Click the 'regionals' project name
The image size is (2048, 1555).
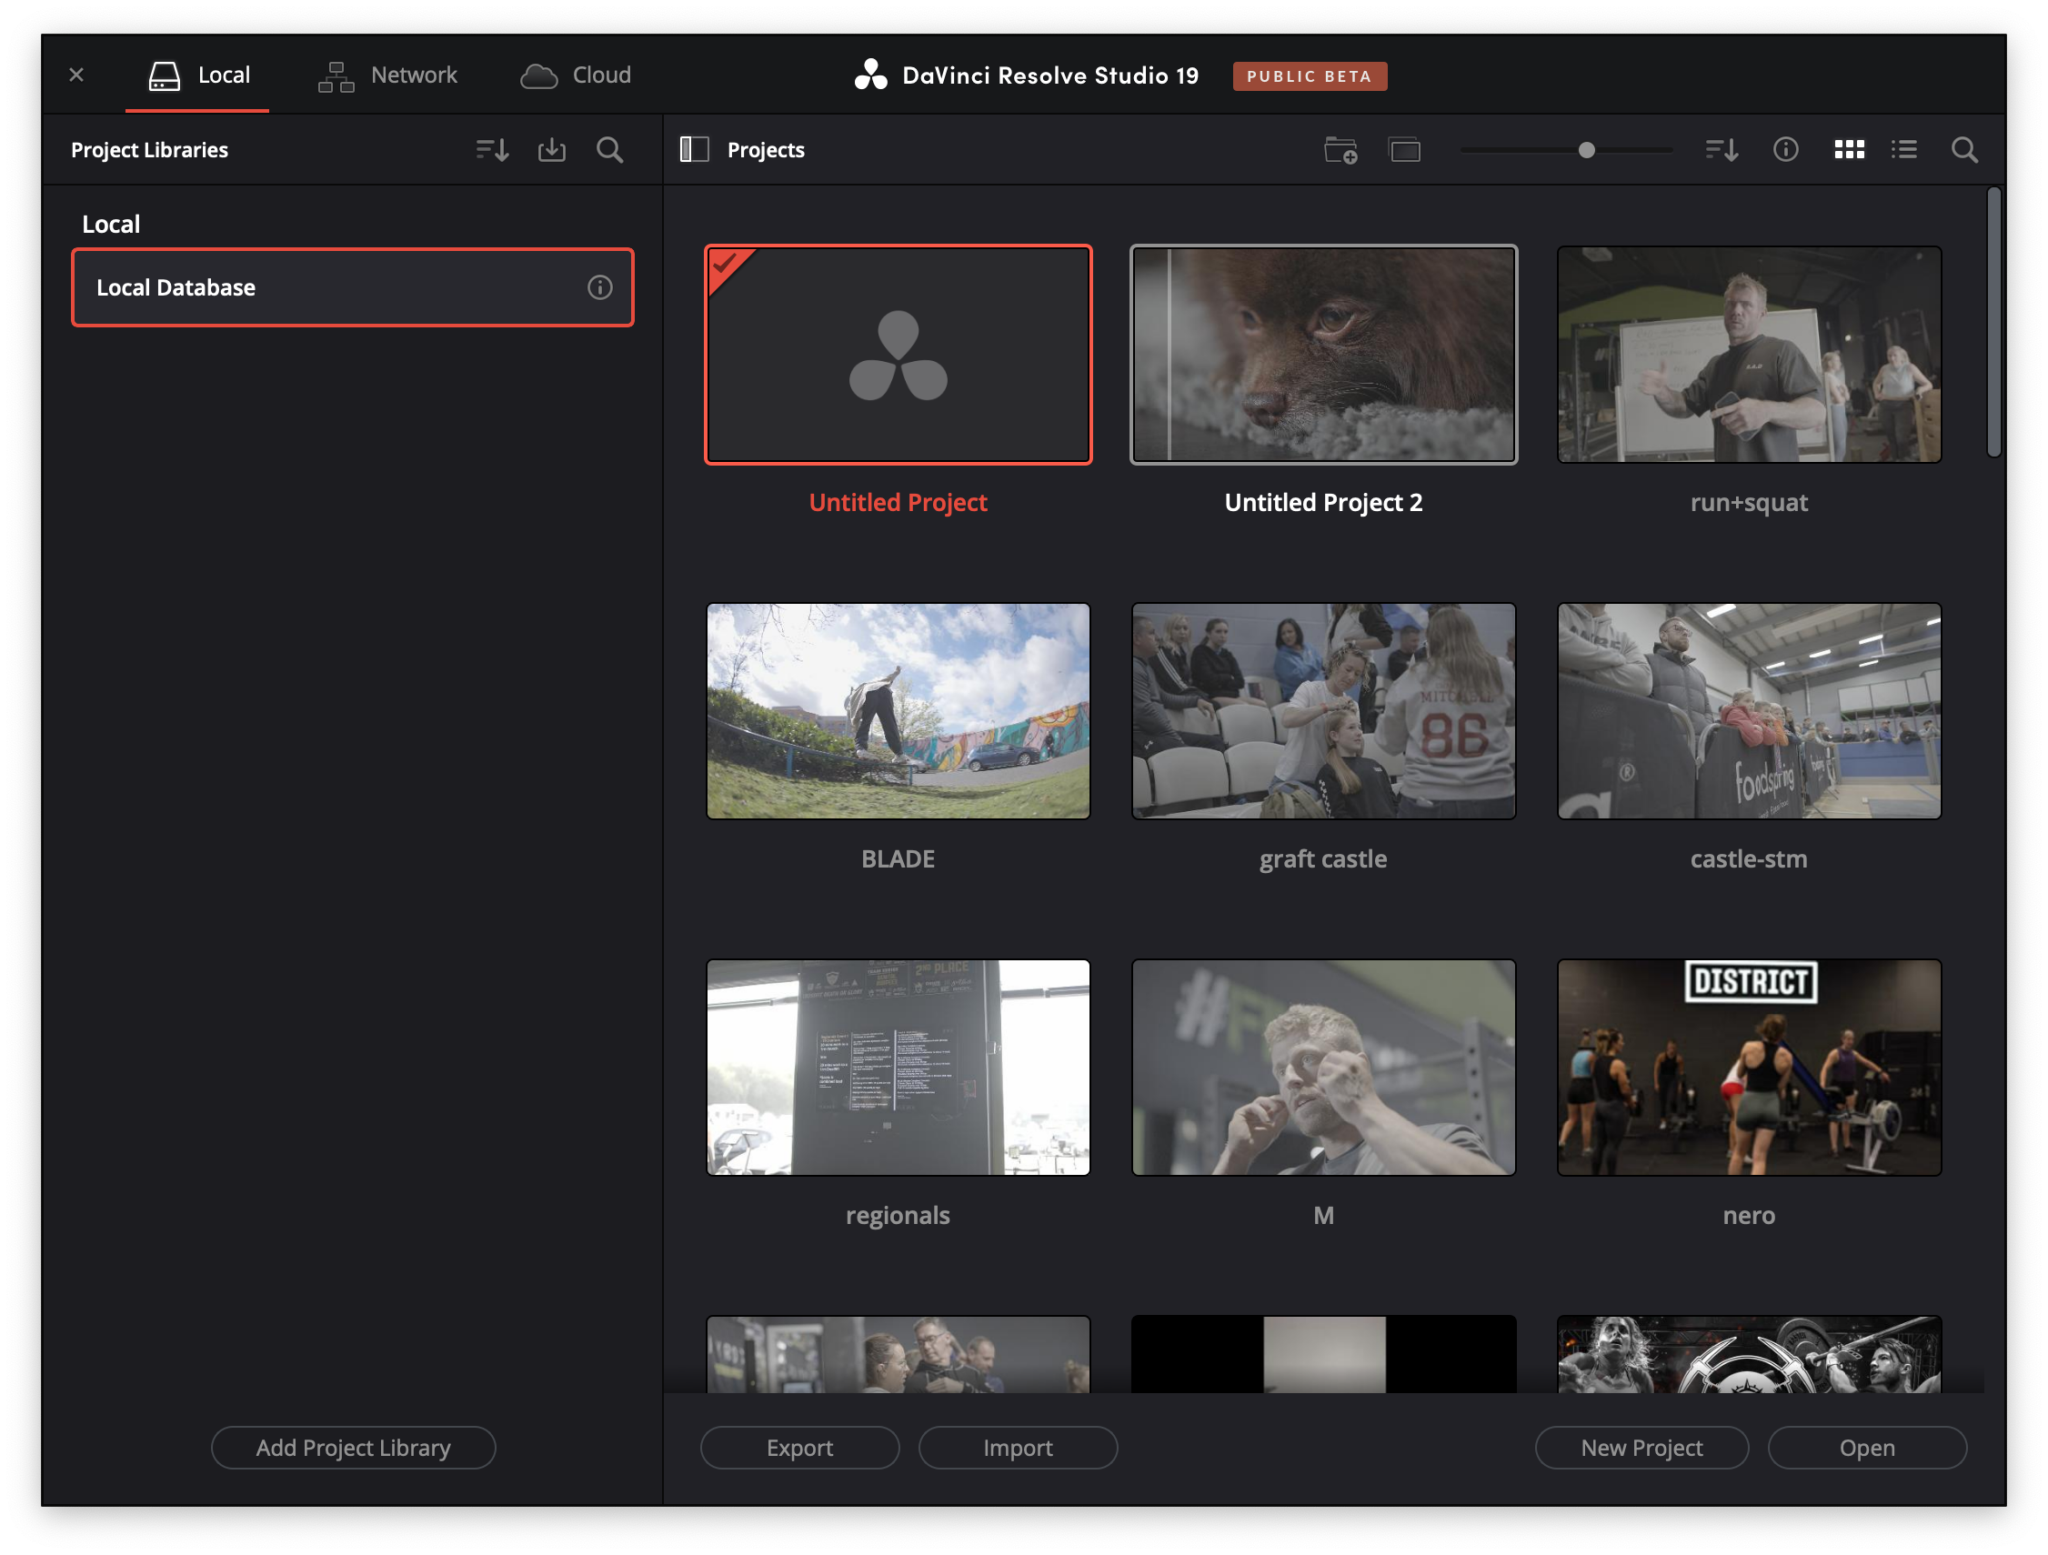point(898,1216)
